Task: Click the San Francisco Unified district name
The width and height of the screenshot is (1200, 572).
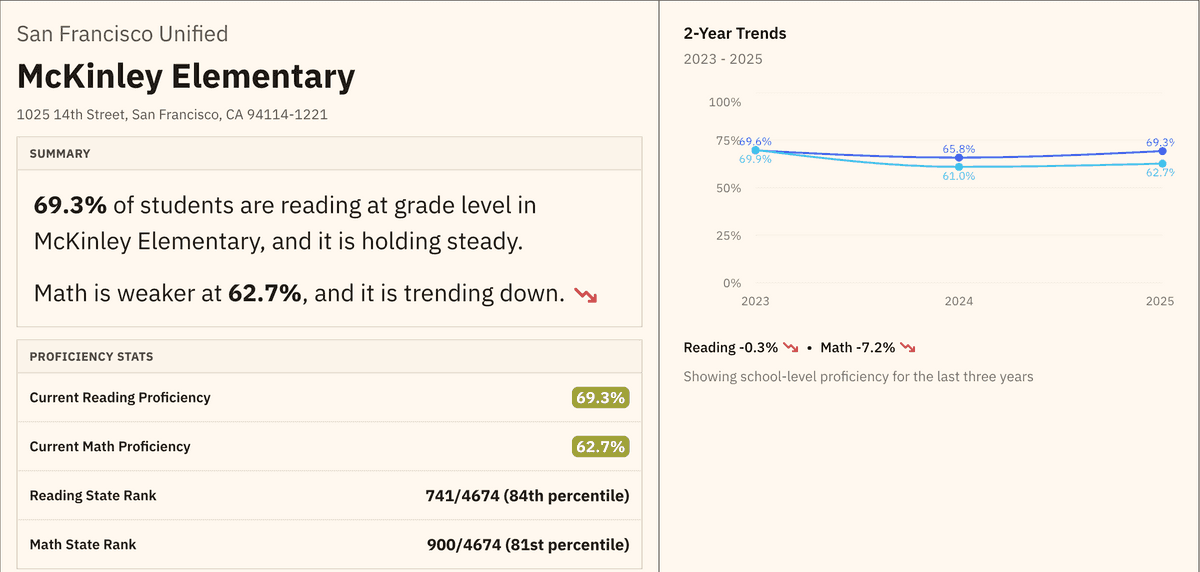Action: 123,34
